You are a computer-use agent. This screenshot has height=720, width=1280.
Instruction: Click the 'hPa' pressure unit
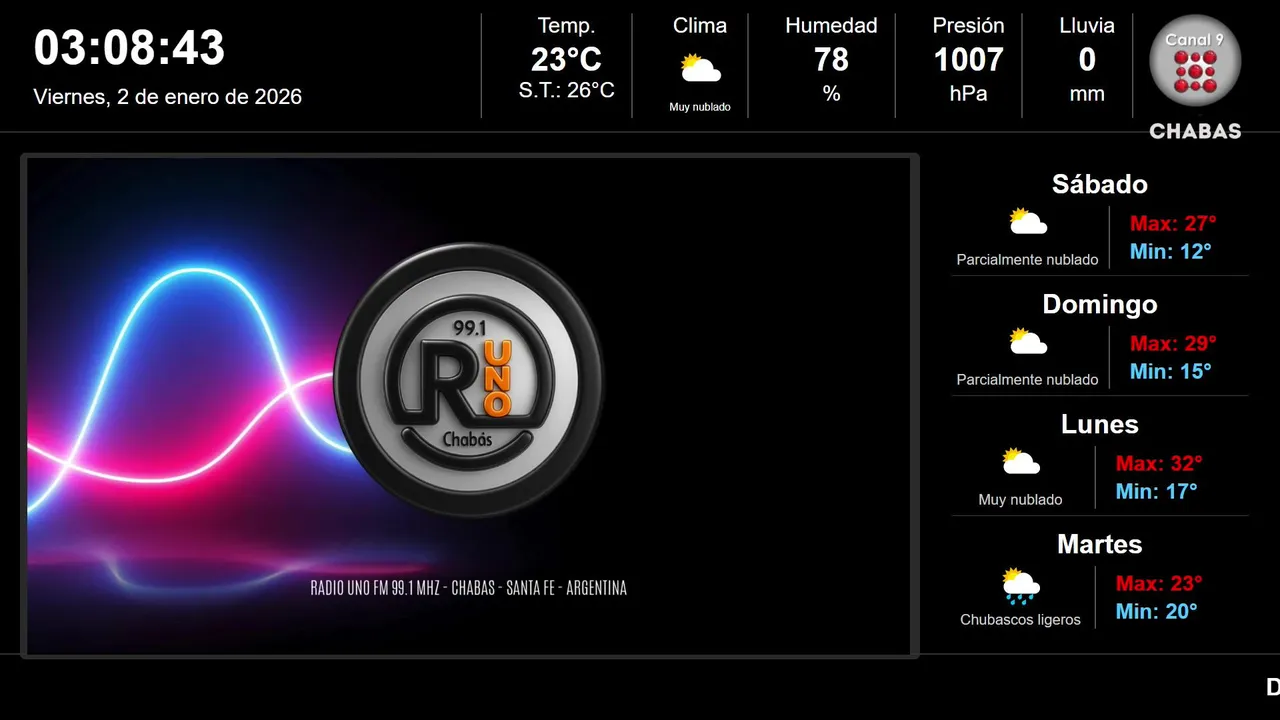968,94
